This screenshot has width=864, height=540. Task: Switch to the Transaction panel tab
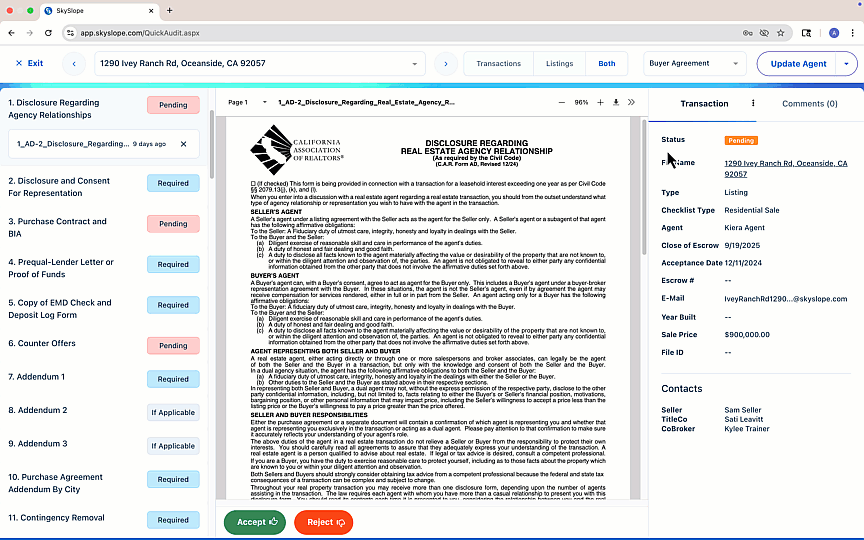point(704,104)
